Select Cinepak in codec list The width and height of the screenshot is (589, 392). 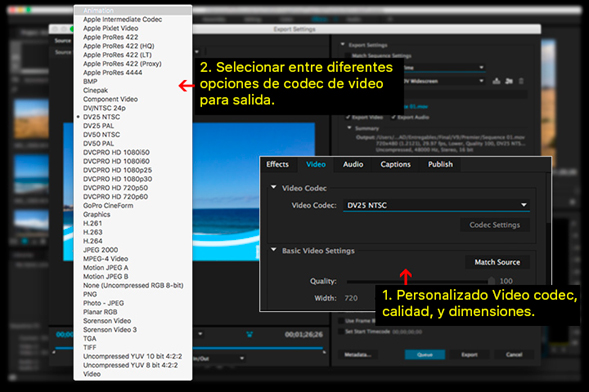coord(133,90)
